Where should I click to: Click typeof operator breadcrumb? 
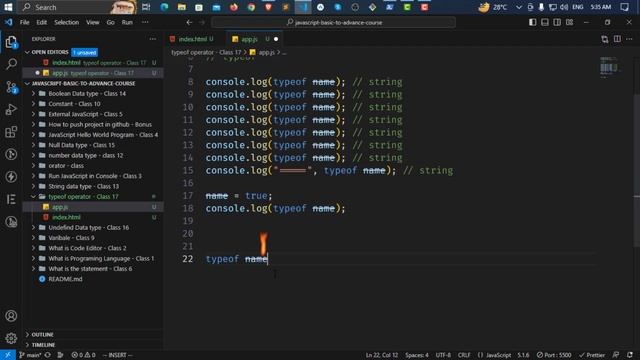click(x=206, y=52)
